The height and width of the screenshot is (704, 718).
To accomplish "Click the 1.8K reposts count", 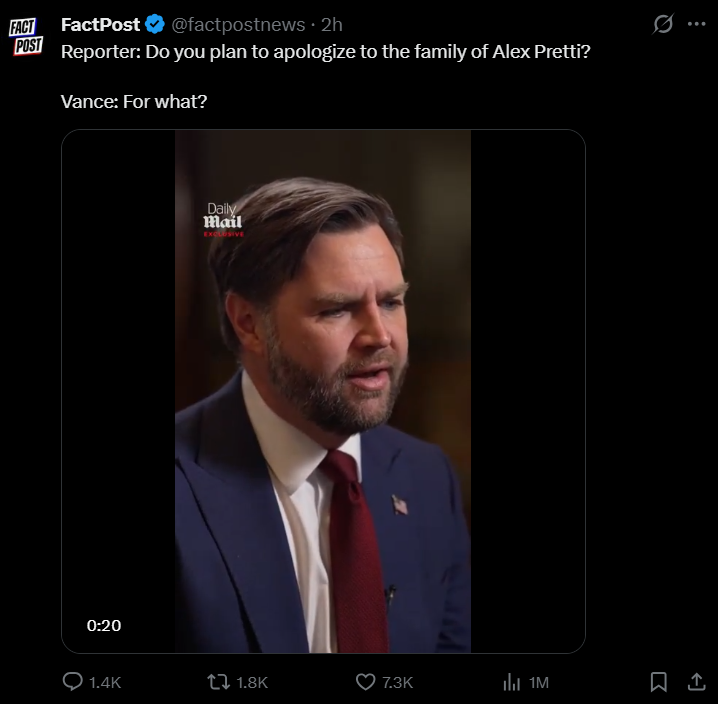I will pyautogui.click(x=252, y=682).
